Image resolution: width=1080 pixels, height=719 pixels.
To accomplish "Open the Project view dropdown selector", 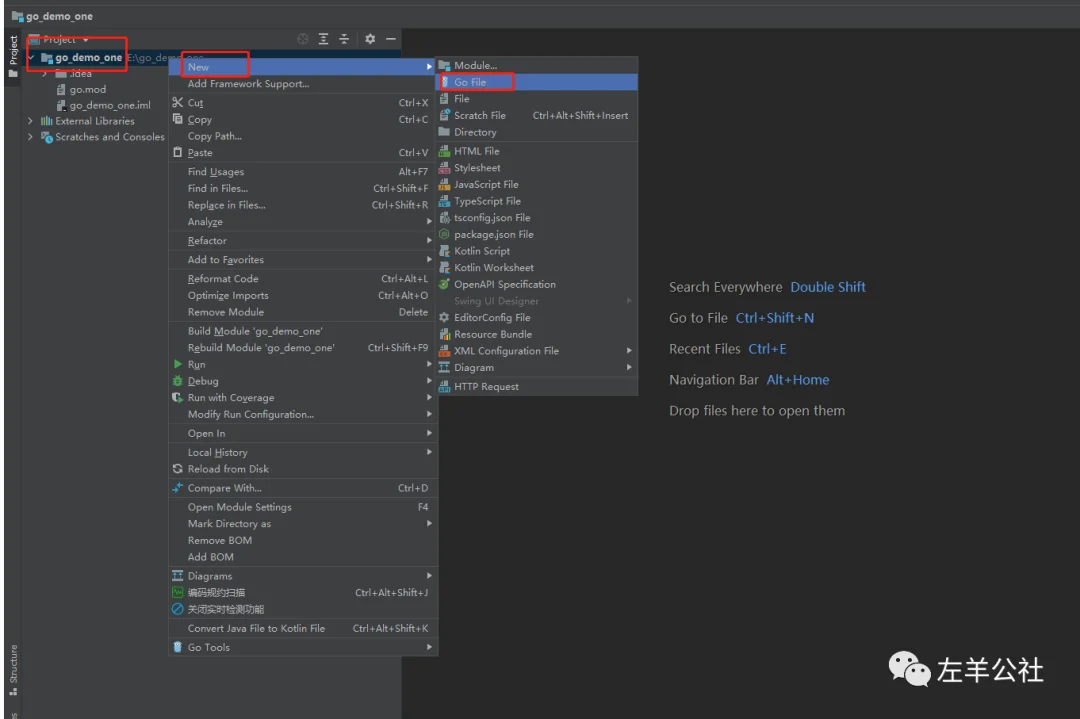I will [60, 39].
